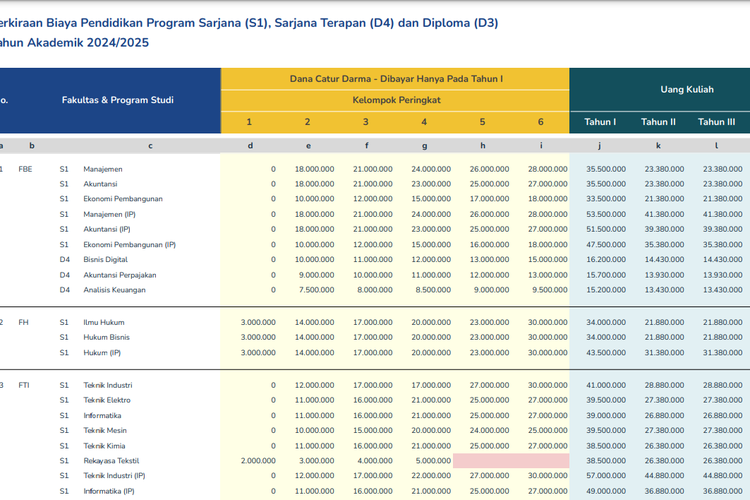Click program name 'Manajemen (IP)'

(110, 214)
